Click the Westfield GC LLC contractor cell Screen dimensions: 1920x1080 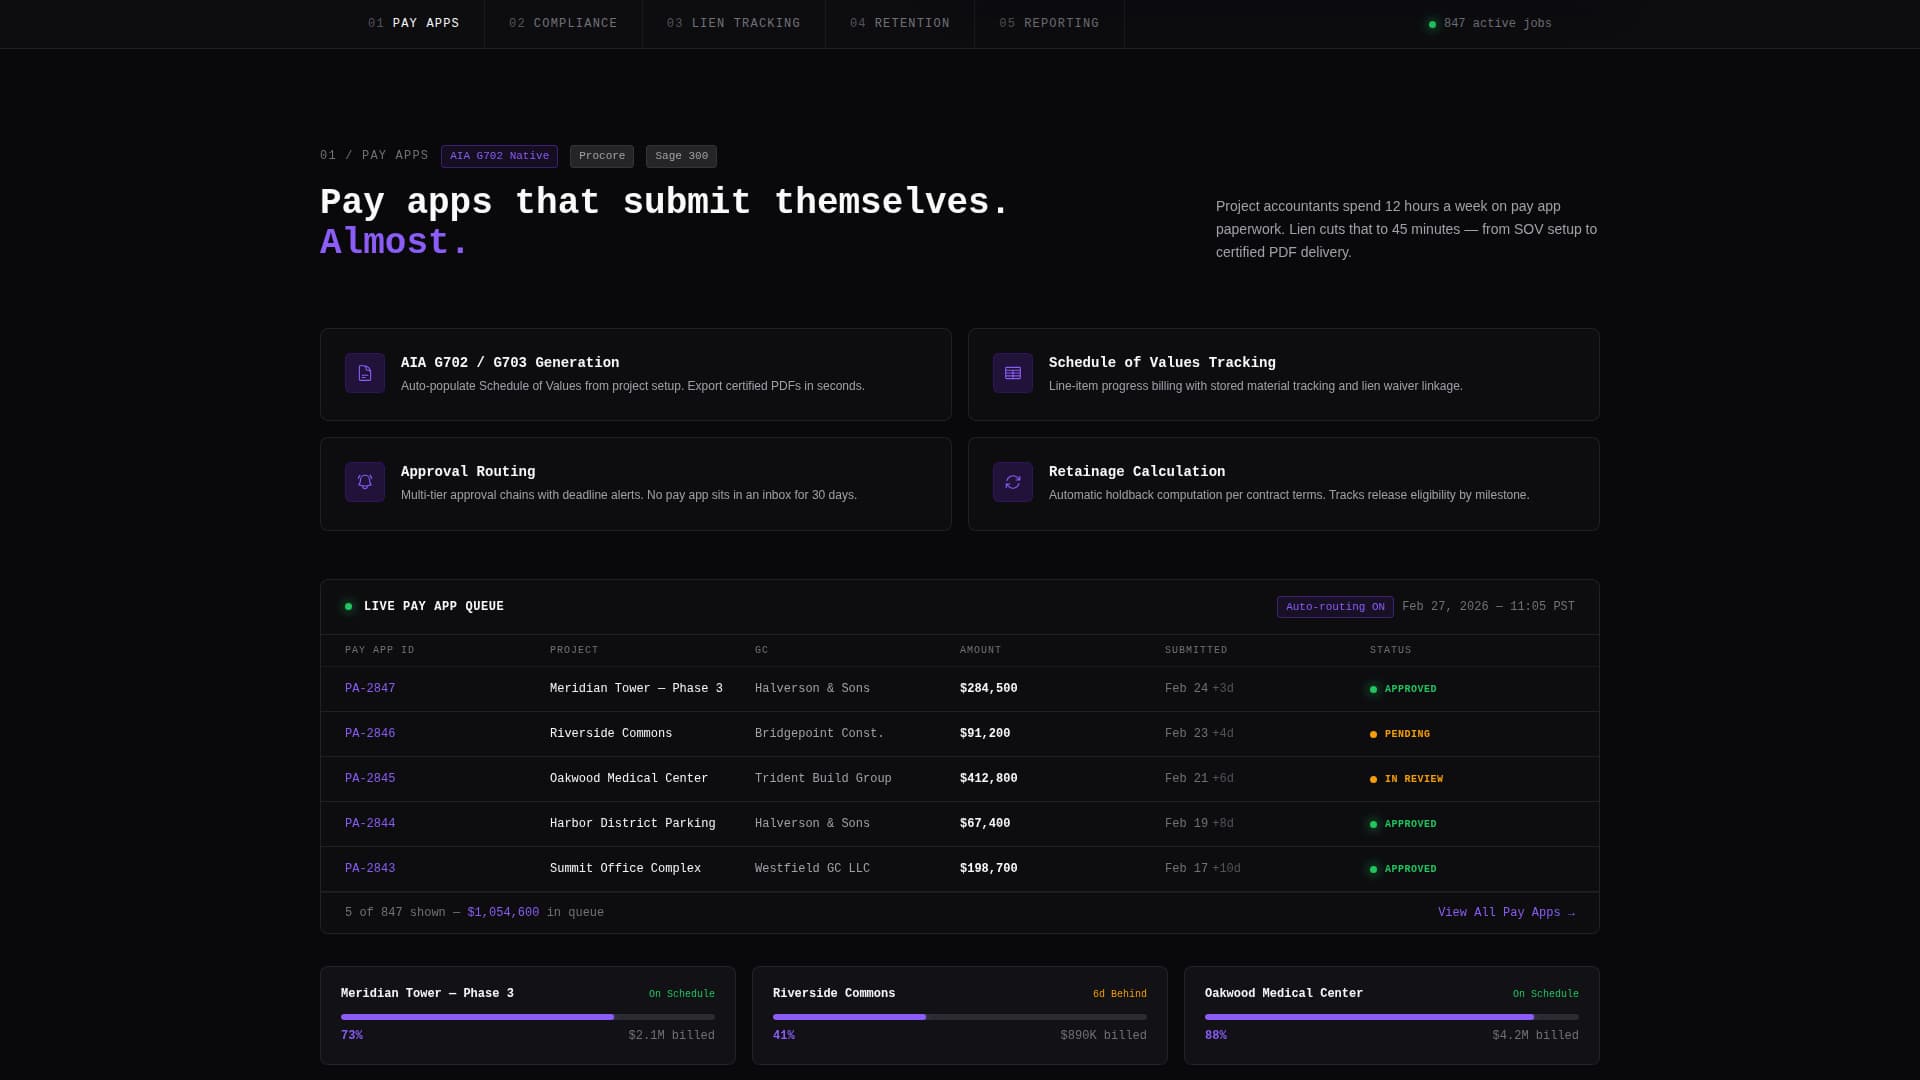(813, 869)
